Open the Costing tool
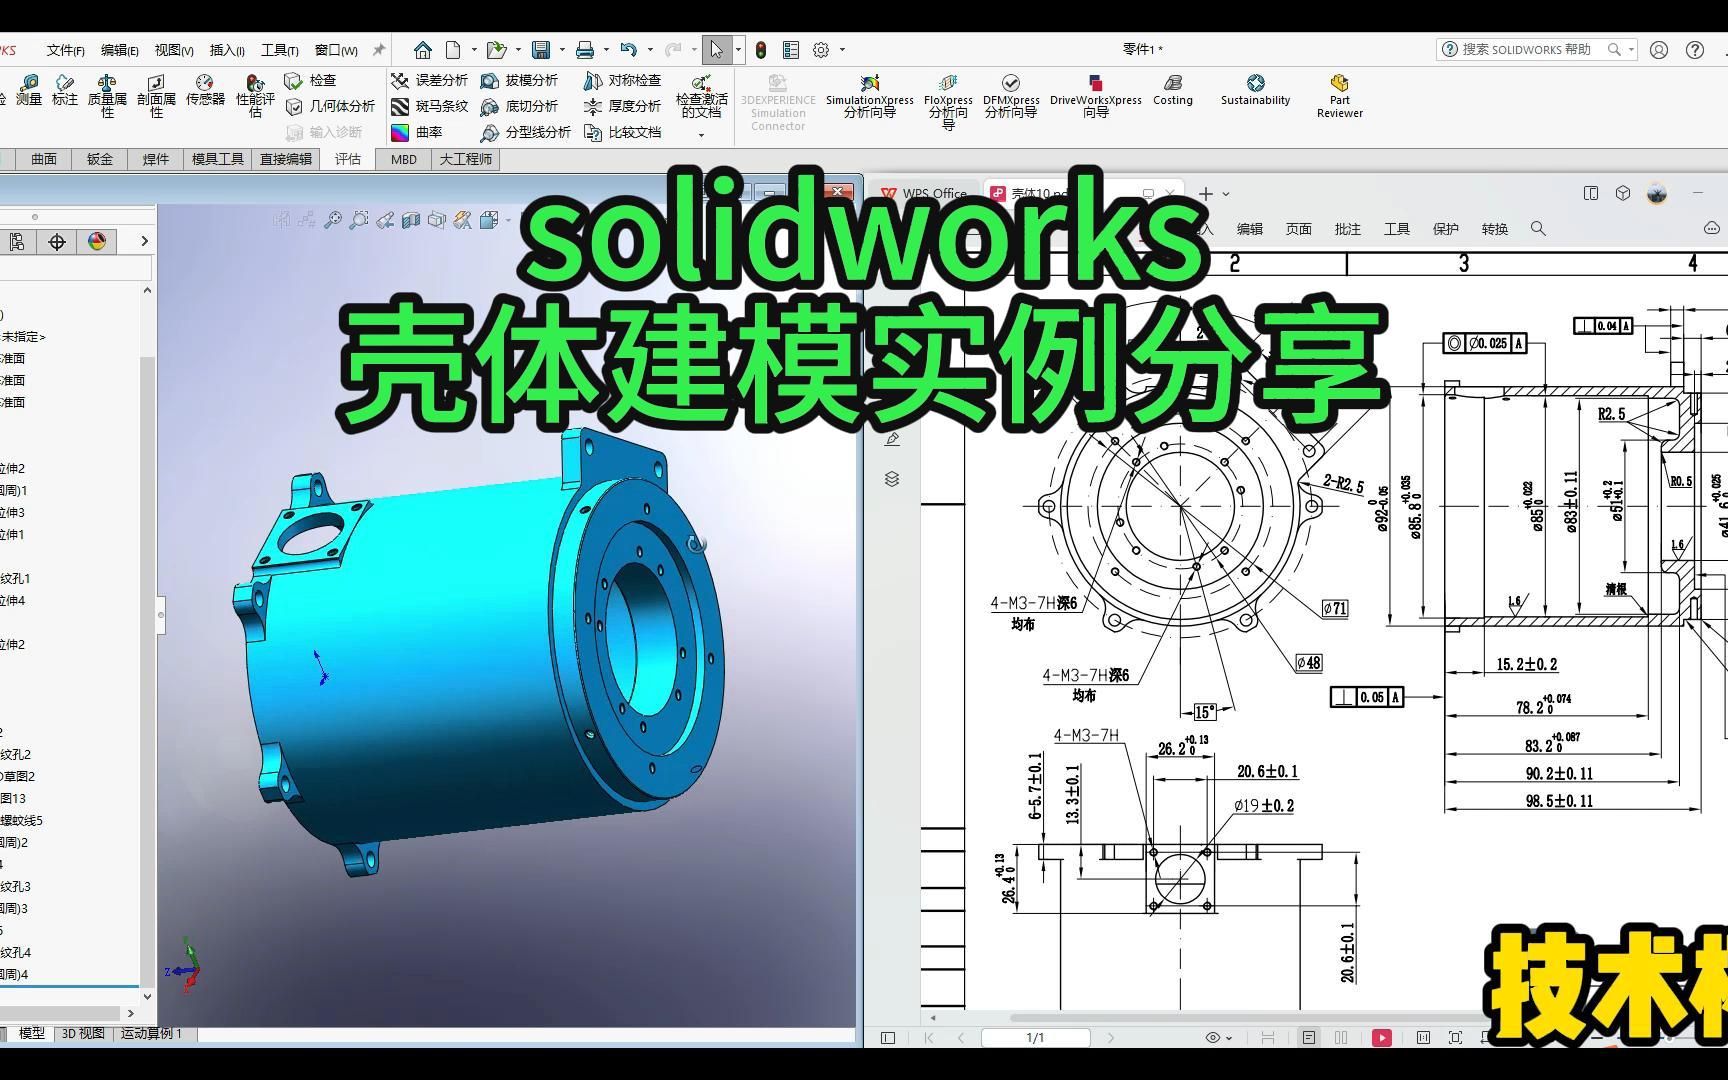The width and height of the screenshot is (1728, 1080). coord(1173,90)
